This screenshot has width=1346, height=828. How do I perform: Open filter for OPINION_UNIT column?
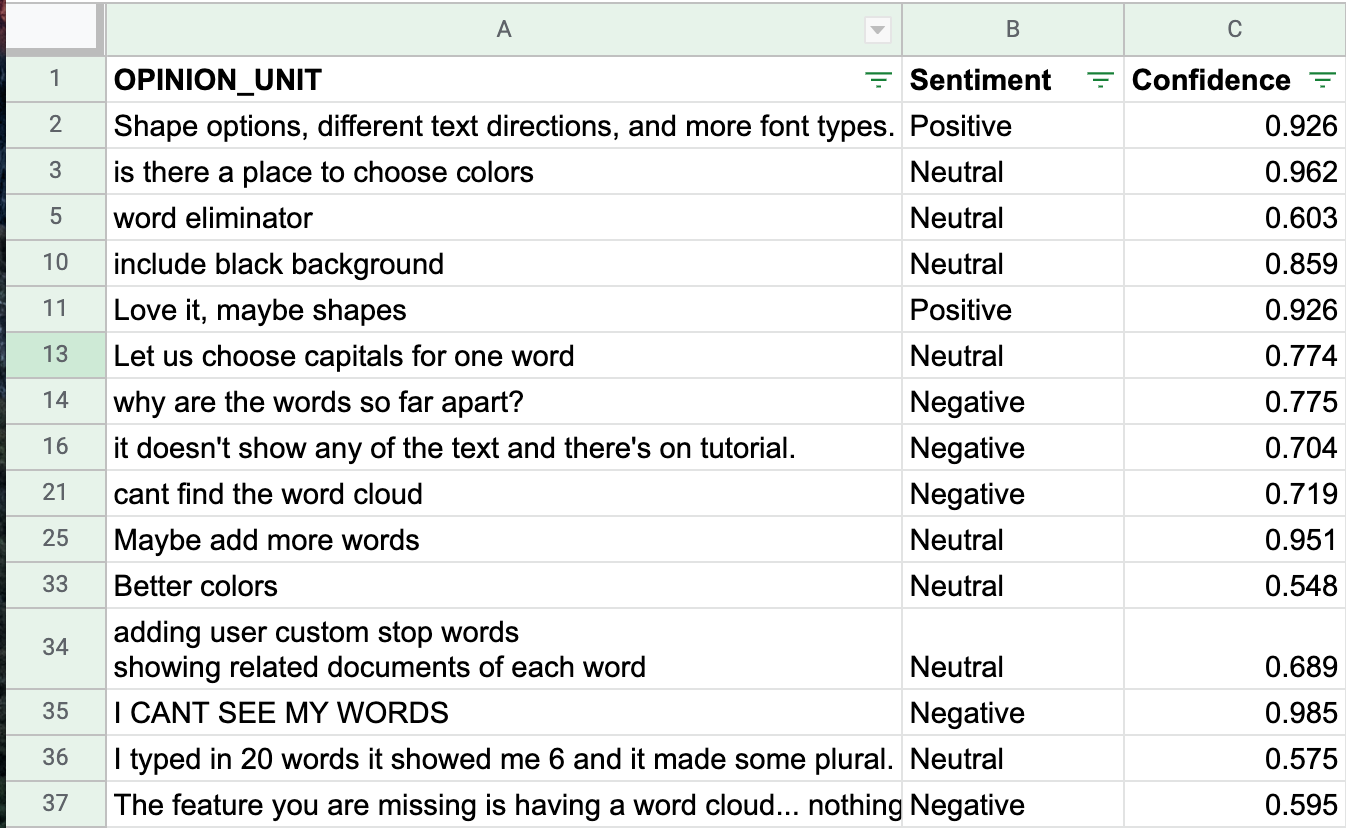tap(878, 81)
